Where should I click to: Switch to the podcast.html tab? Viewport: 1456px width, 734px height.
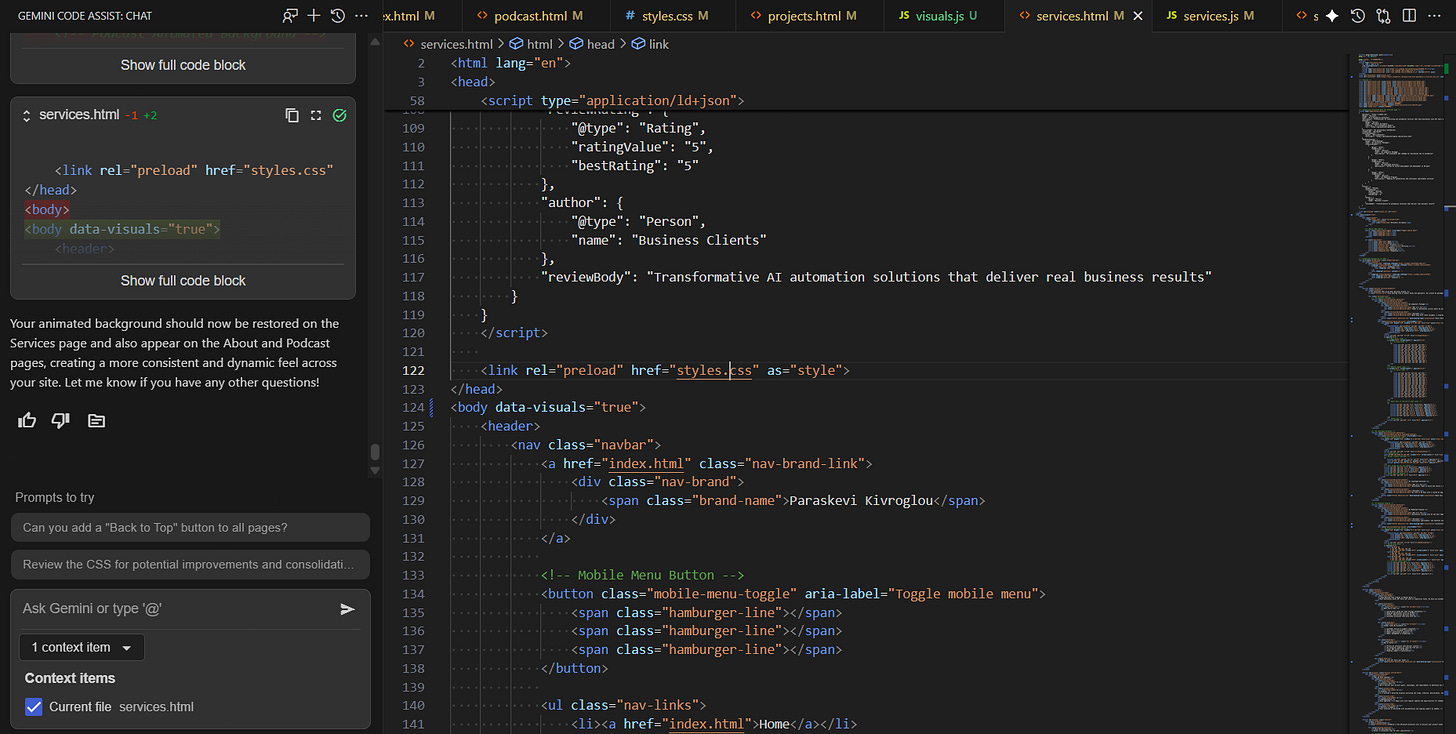(x=538, y=16)
